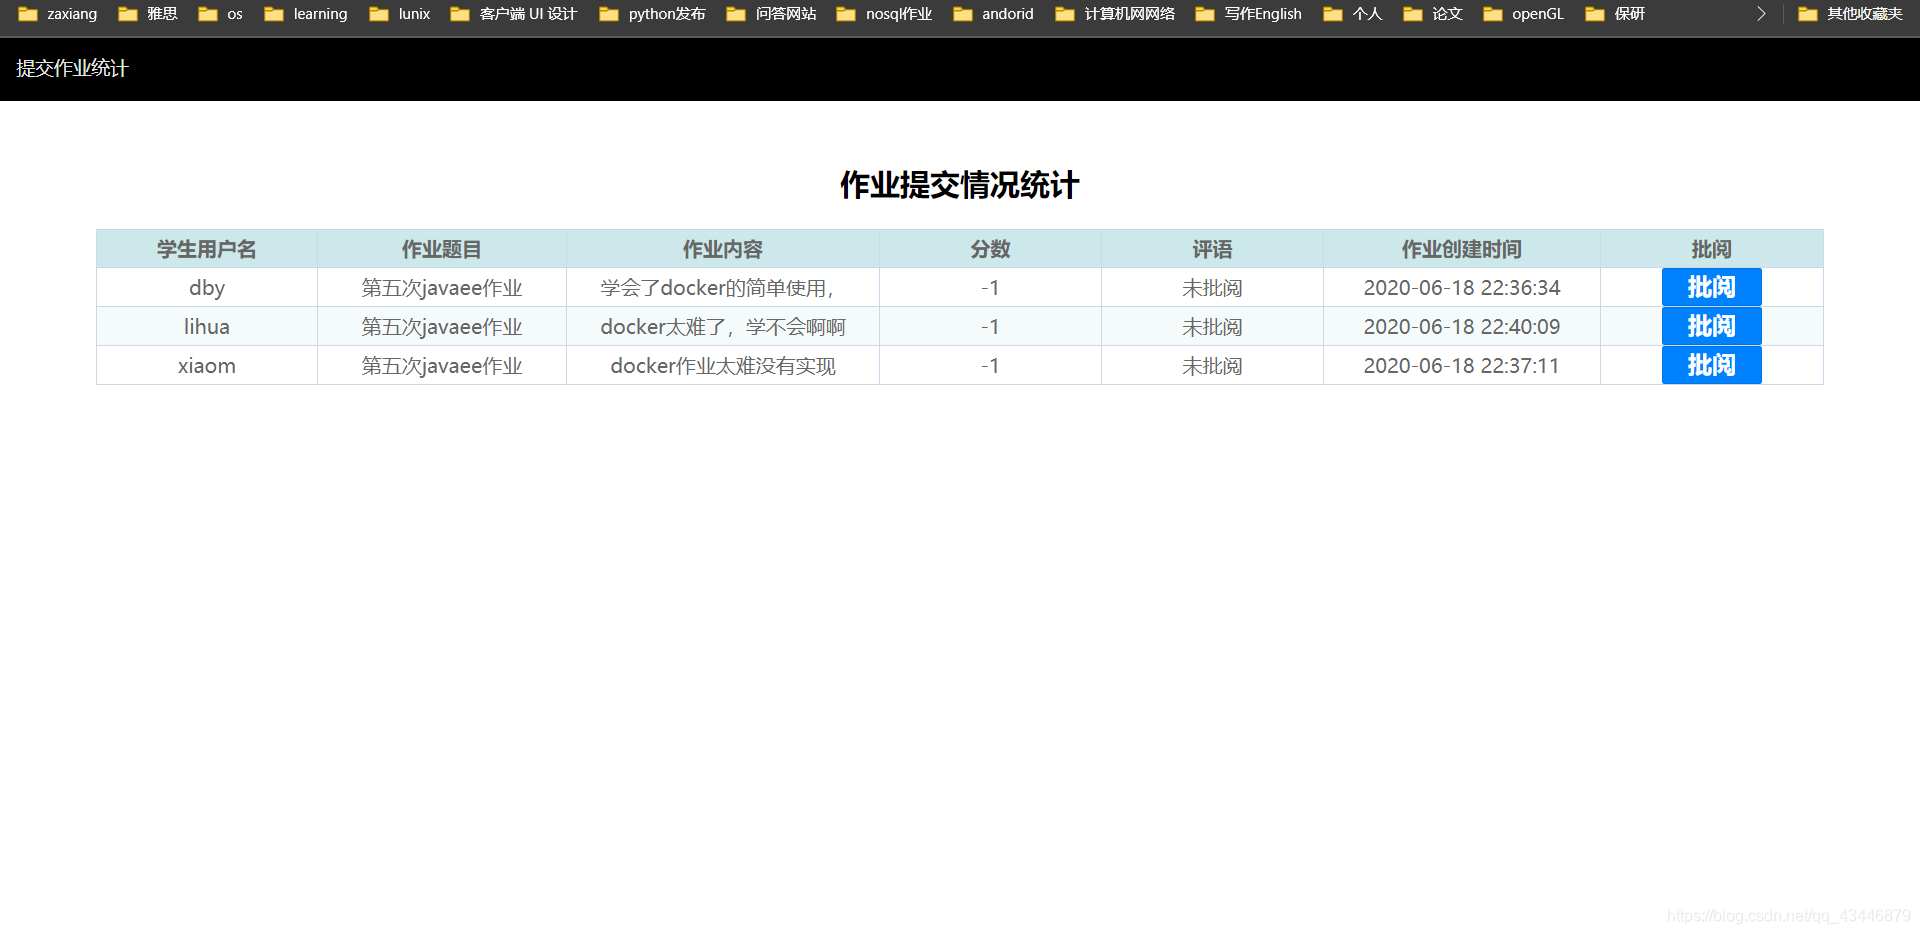The width and height of the screenshot is (1920, 934).
Task: Click the -1 score in dby's row
Action: coord(990,288)
